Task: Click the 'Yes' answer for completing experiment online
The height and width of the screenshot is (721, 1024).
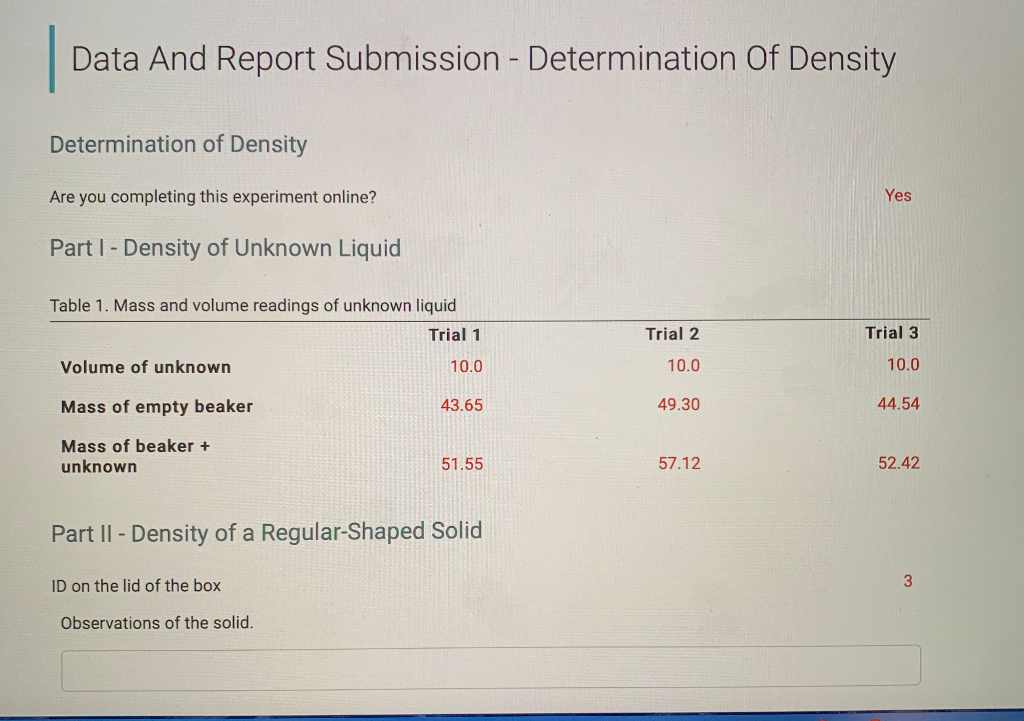Action: (897, 196)
